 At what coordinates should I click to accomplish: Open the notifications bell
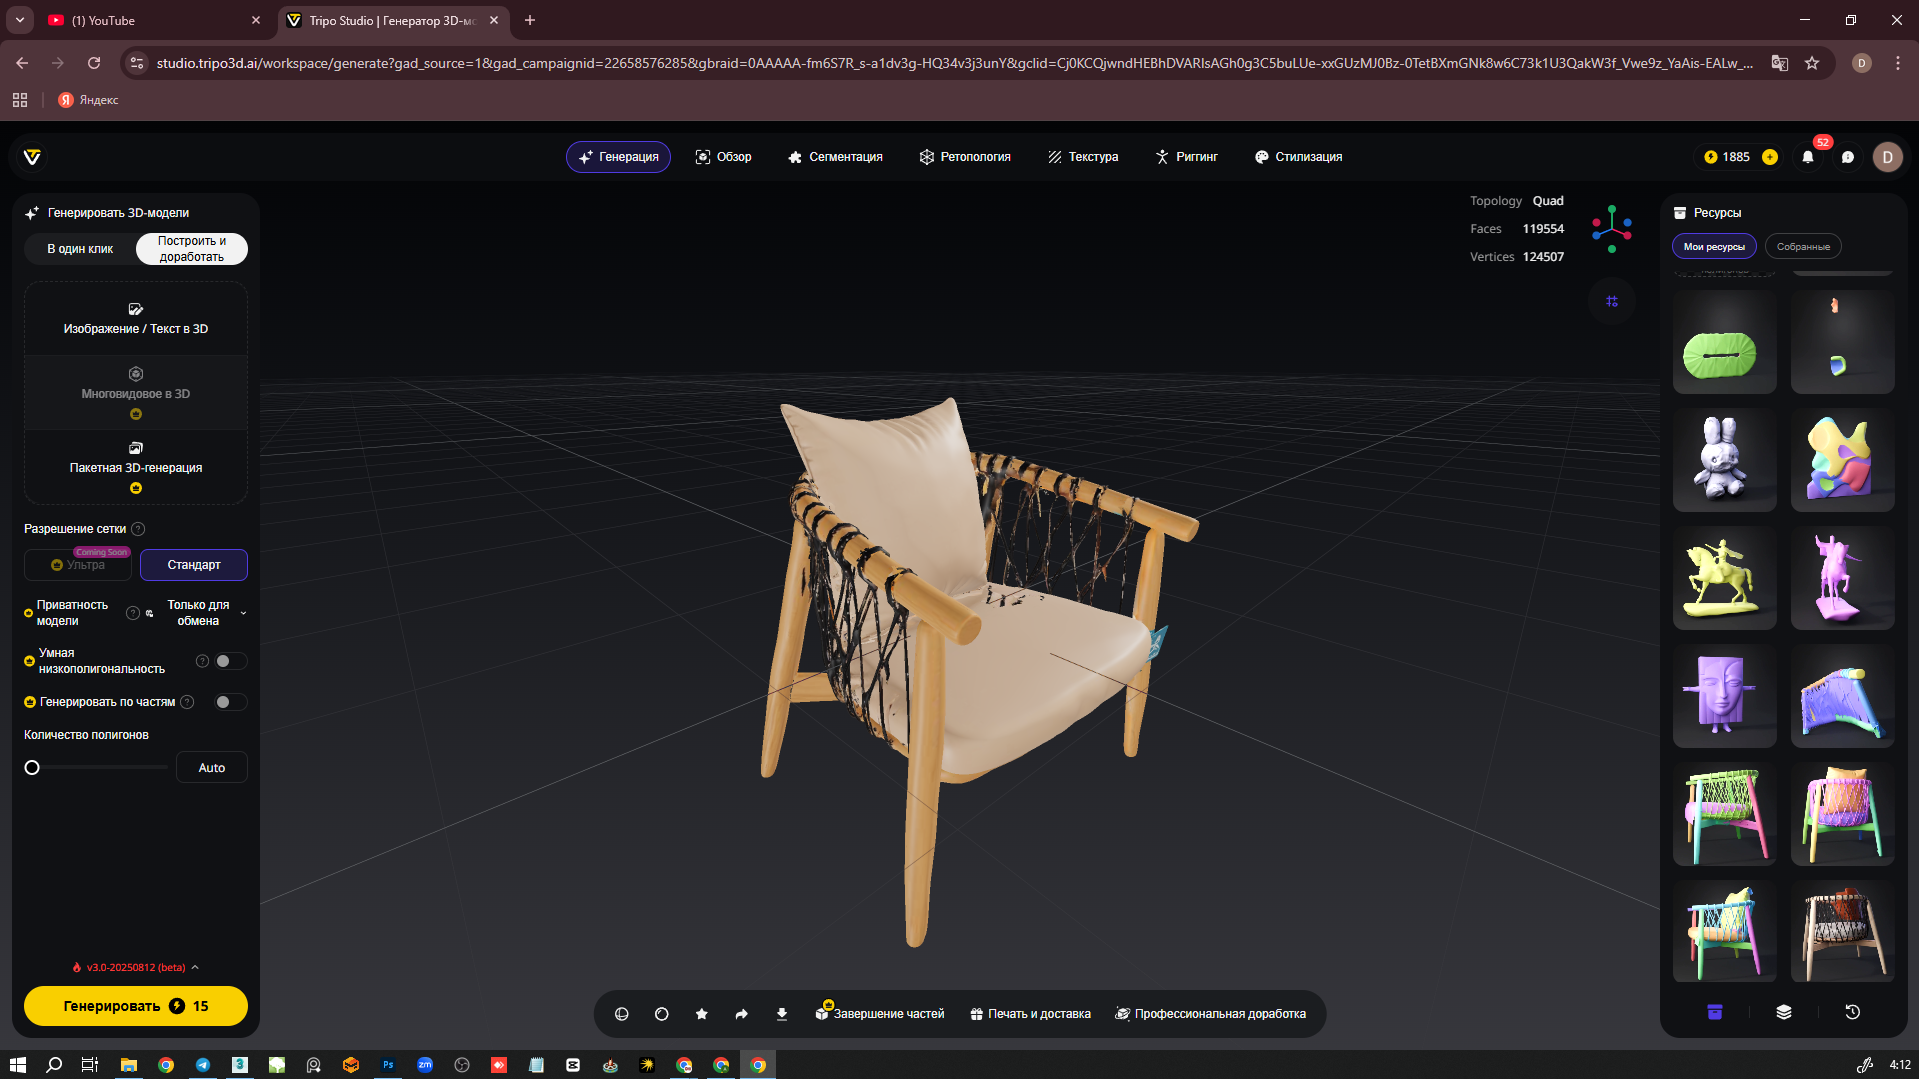pyautogui.click(x=1808, y=157)
